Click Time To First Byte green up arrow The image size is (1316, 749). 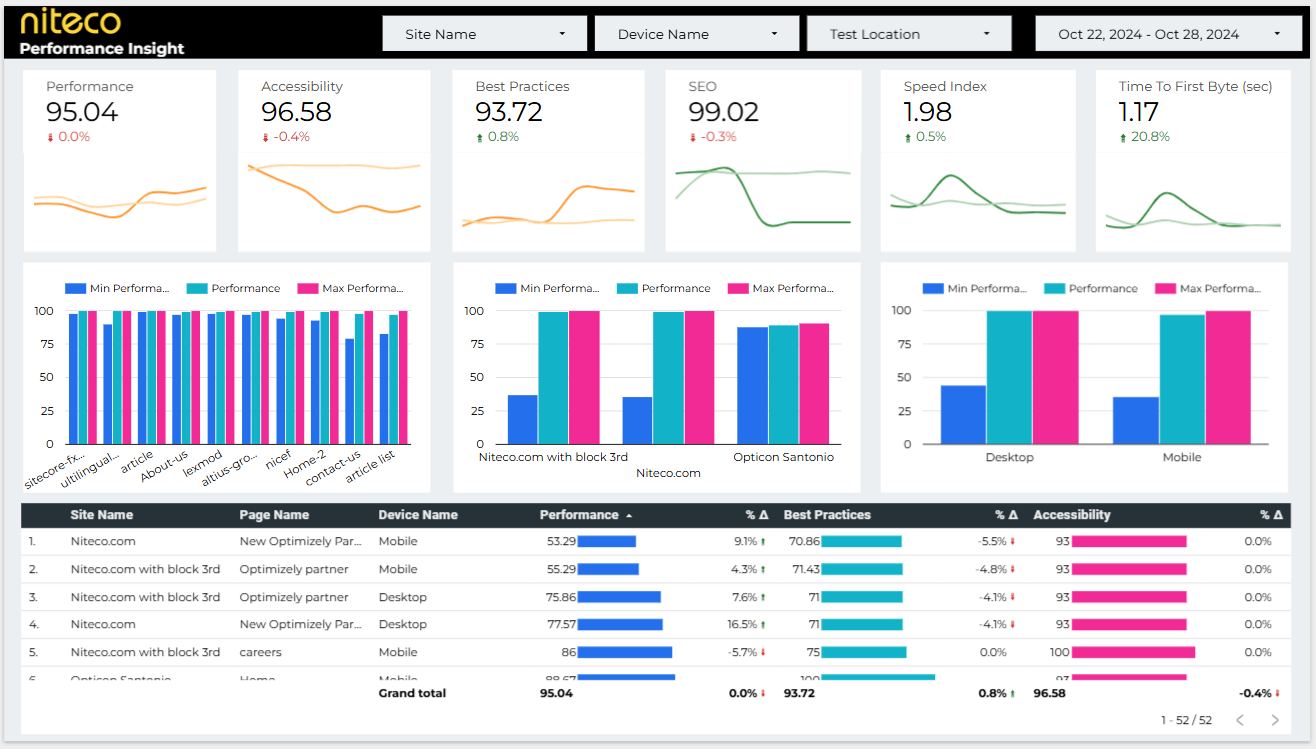[1123, 138]
